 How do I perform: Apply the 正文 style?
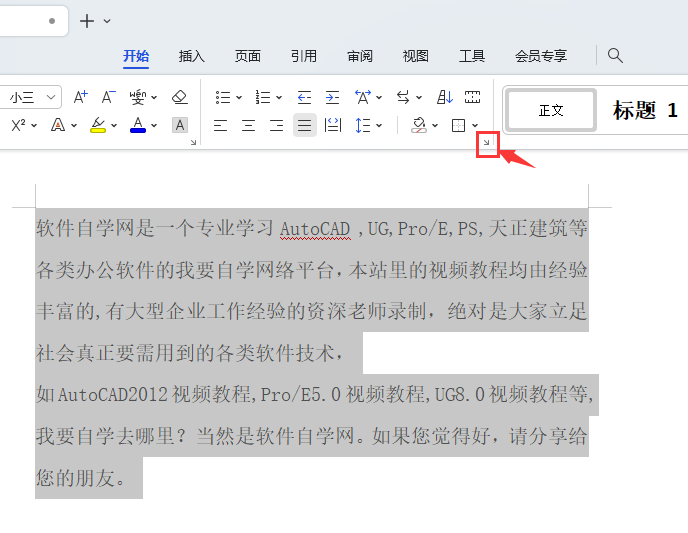point(551,111)
